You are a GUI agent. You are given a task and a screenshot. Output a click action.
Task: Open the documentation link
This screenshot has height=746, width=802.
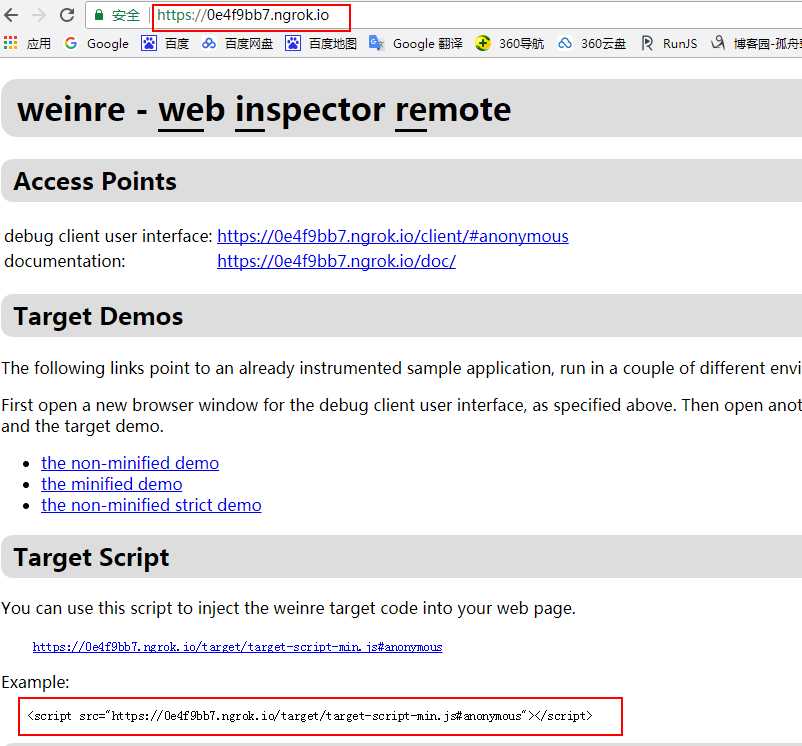pyautogui.click(x=336, y=261)
